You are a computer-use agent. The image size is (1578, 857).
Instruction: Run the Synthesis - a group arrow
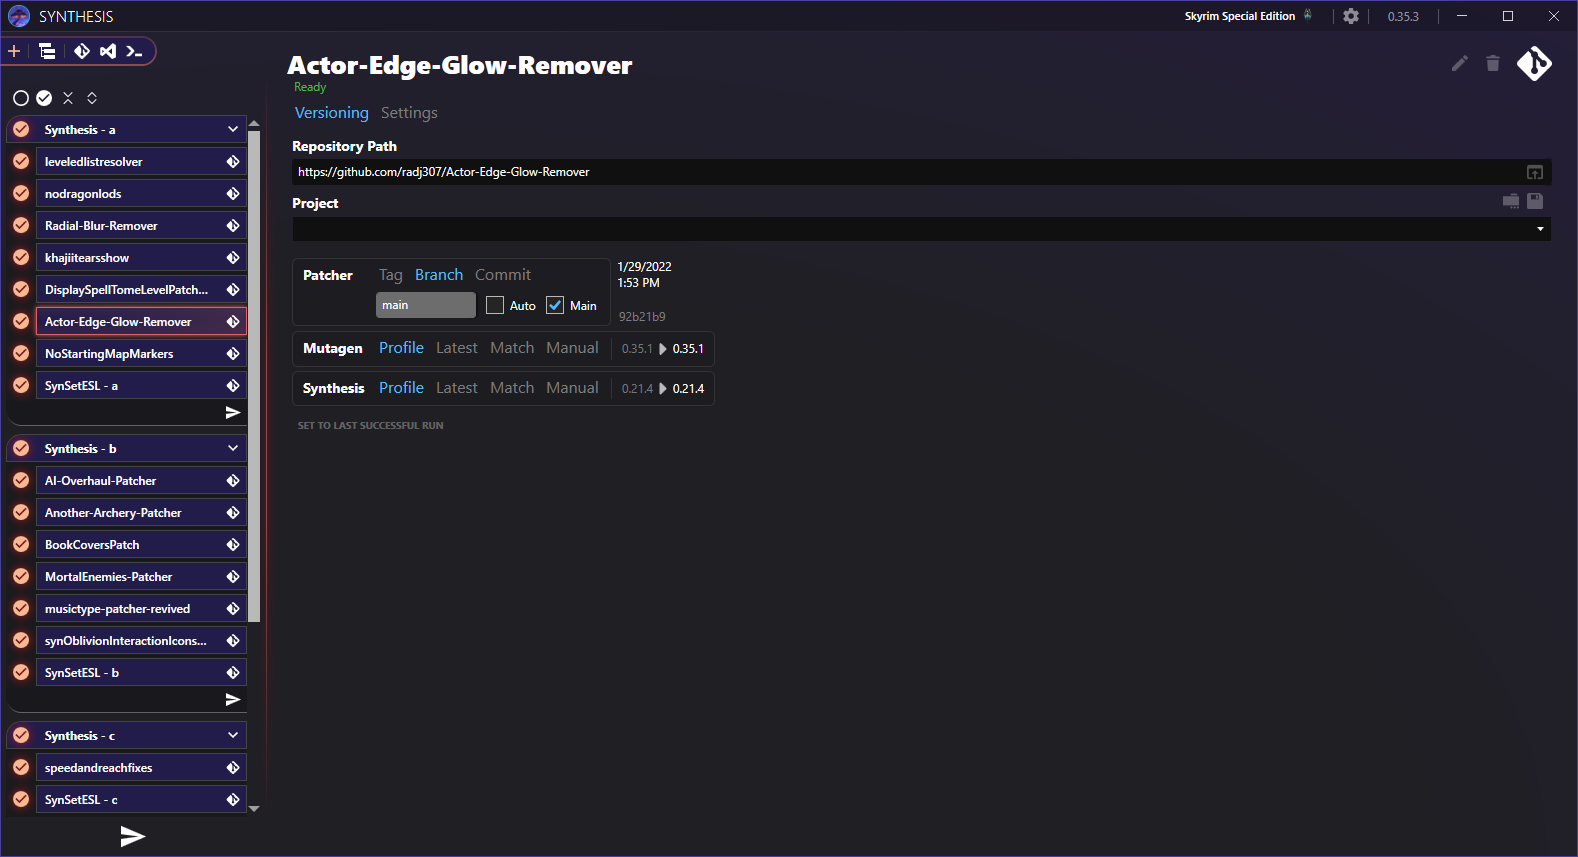(233, 413)
